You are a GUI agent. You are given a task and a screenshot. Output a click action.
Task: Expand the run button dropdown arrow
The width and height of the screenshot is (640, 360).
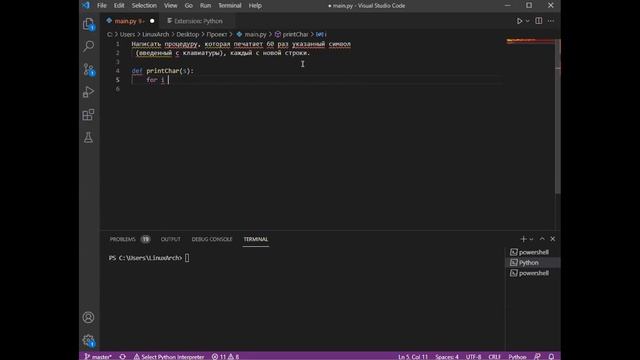coord(527,21)
